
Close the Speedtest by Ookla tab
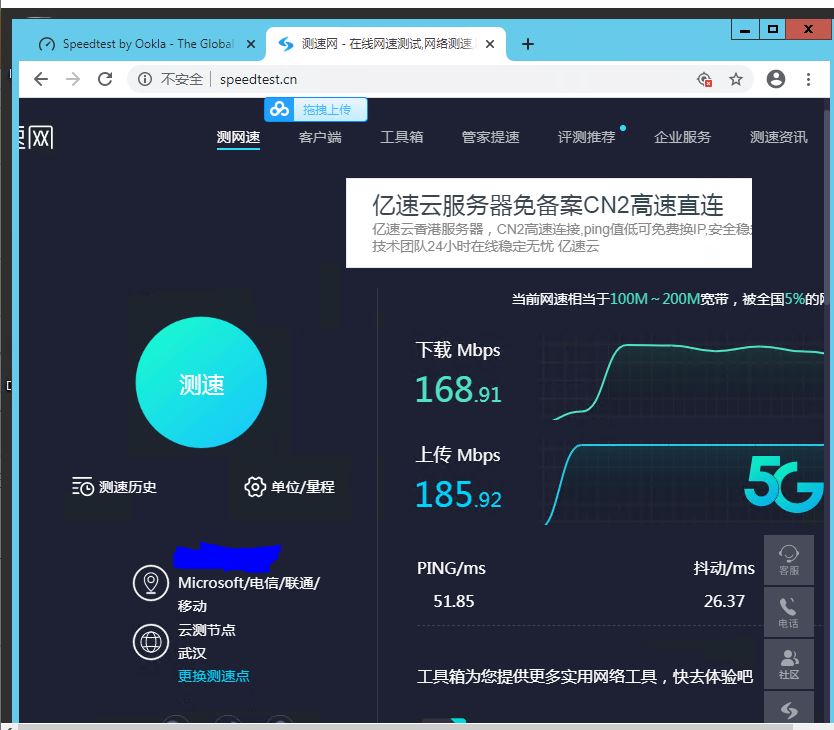(251, 44)
